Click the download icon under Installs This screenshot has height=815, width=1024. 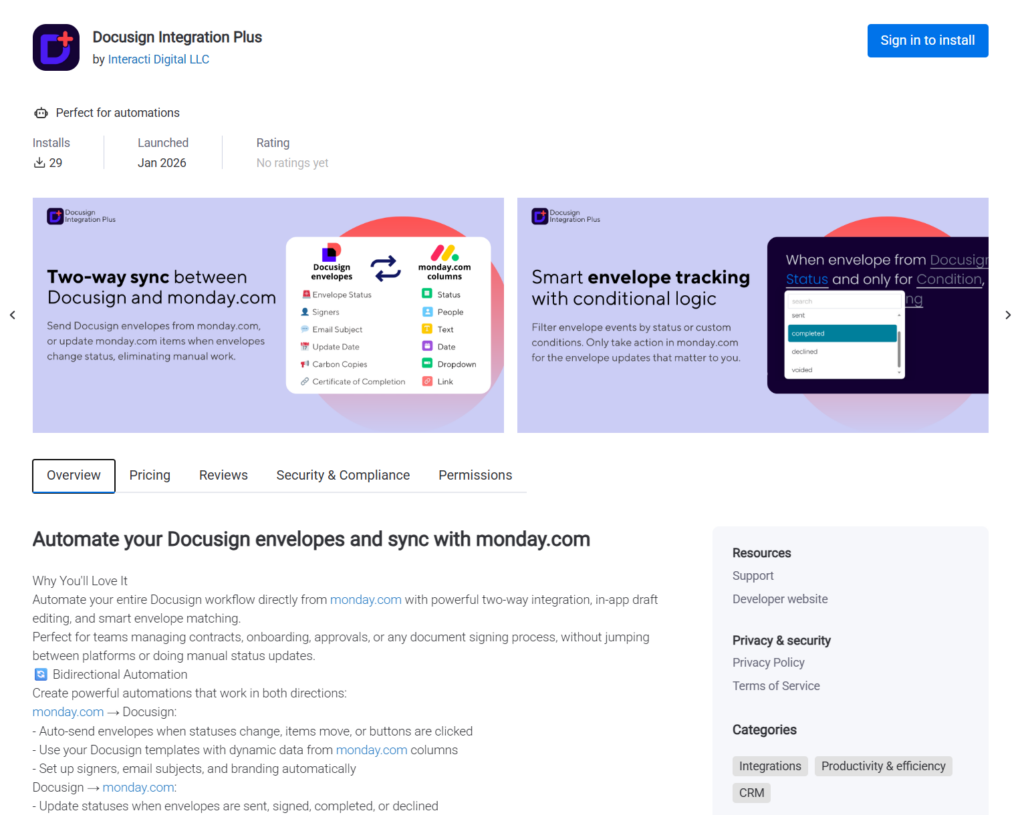coord(40,163)
